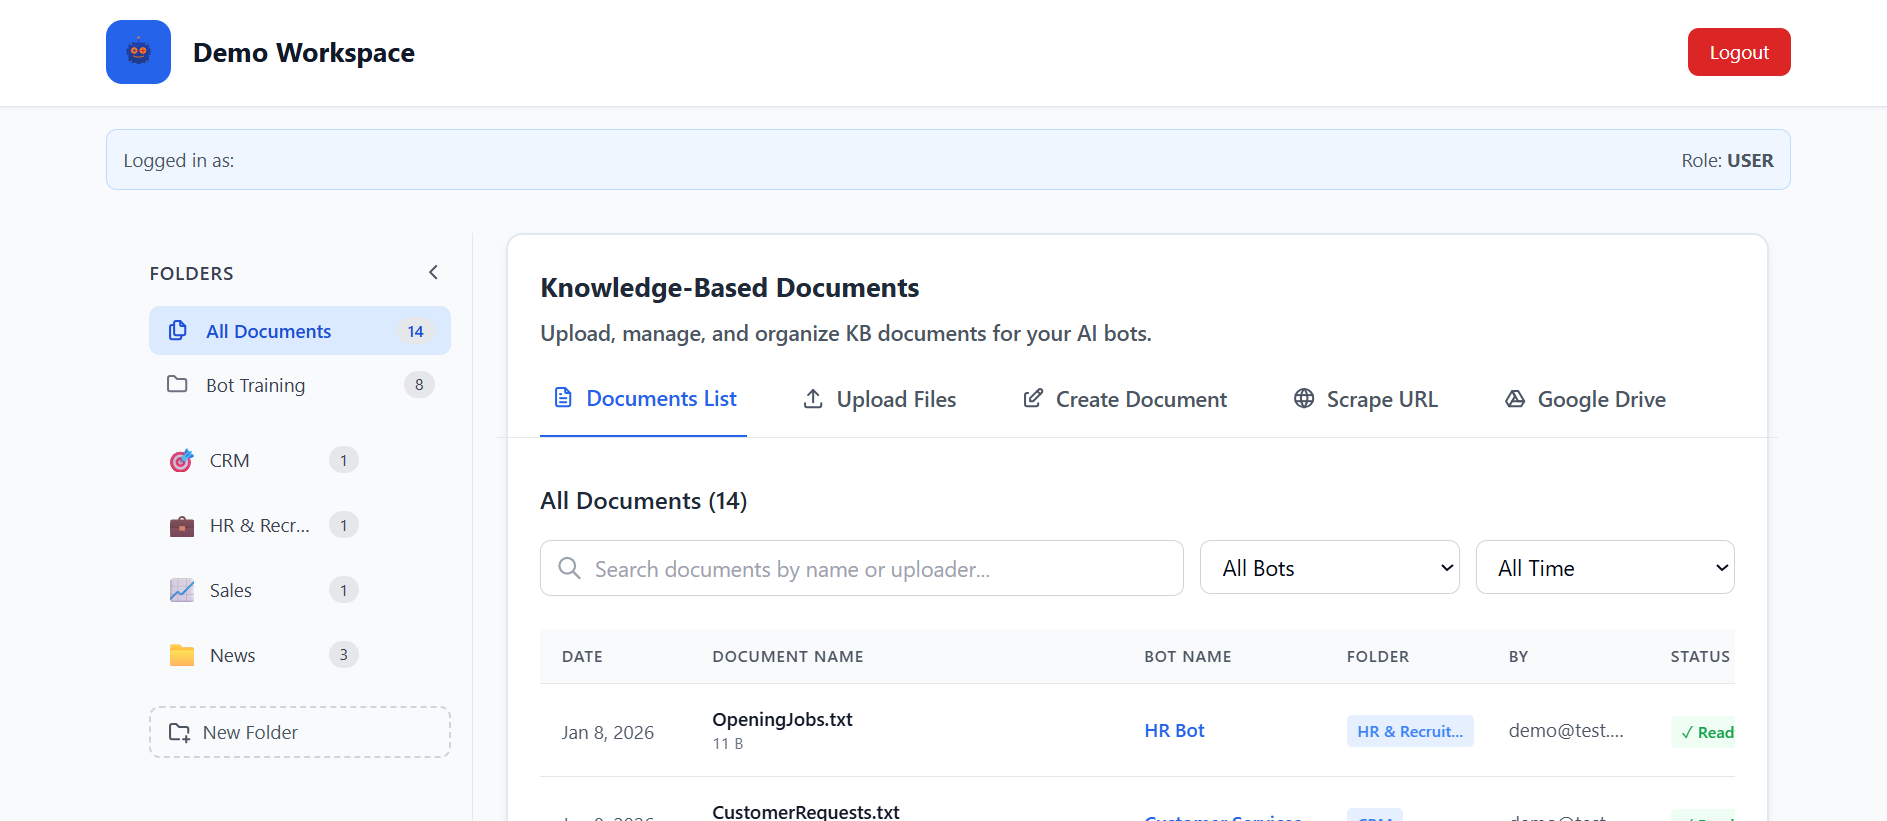Click the Documents List page icon
Screen dimensions: 1887x821
tap(563, 398)
